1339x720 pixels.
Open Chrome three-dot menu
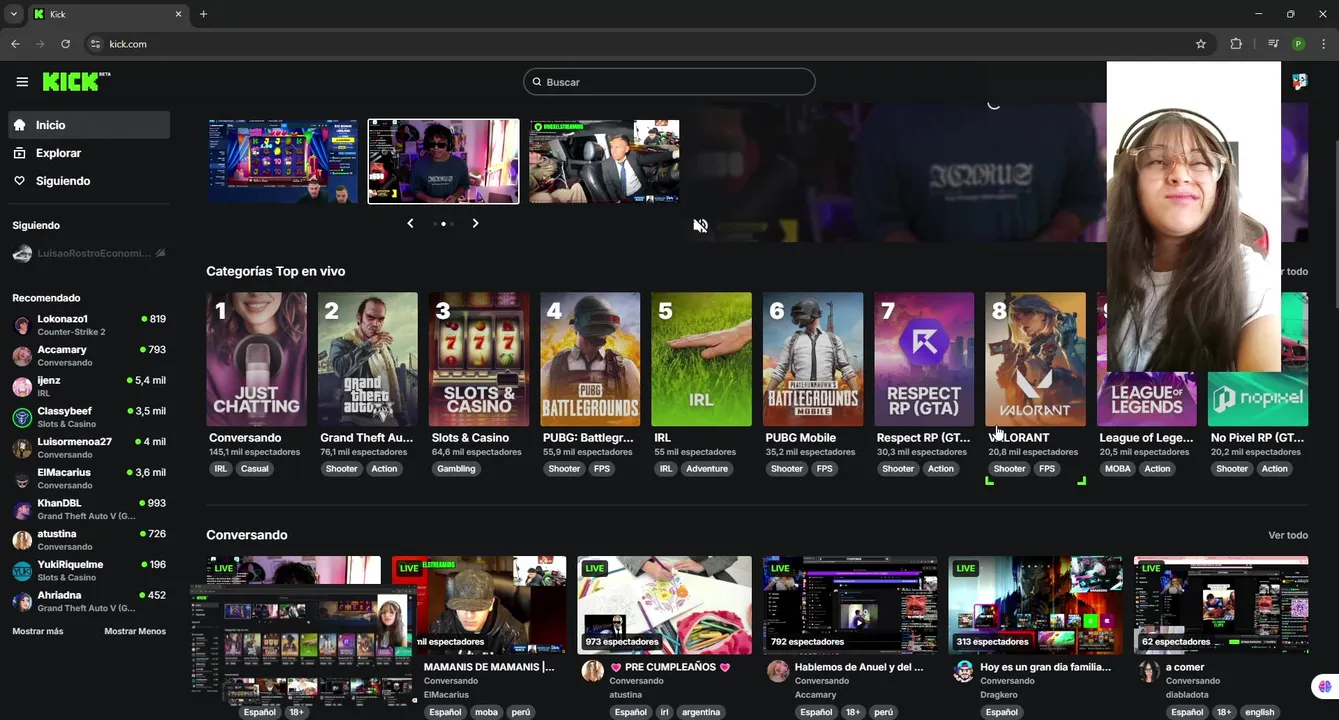(x=1324, y=44)
